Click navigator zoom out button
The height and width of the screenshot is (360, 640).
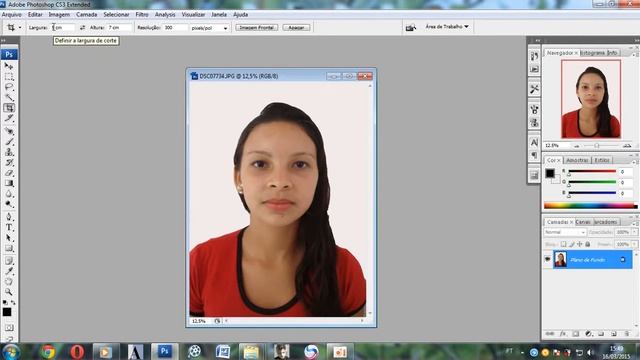coord(576,146)
